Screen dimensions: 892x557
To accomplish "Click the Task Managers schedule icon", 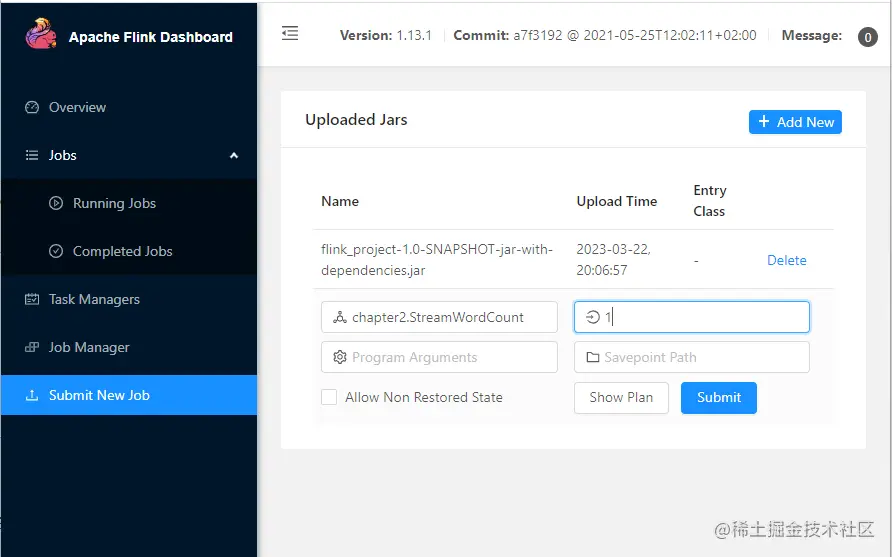I will (32, 299).
